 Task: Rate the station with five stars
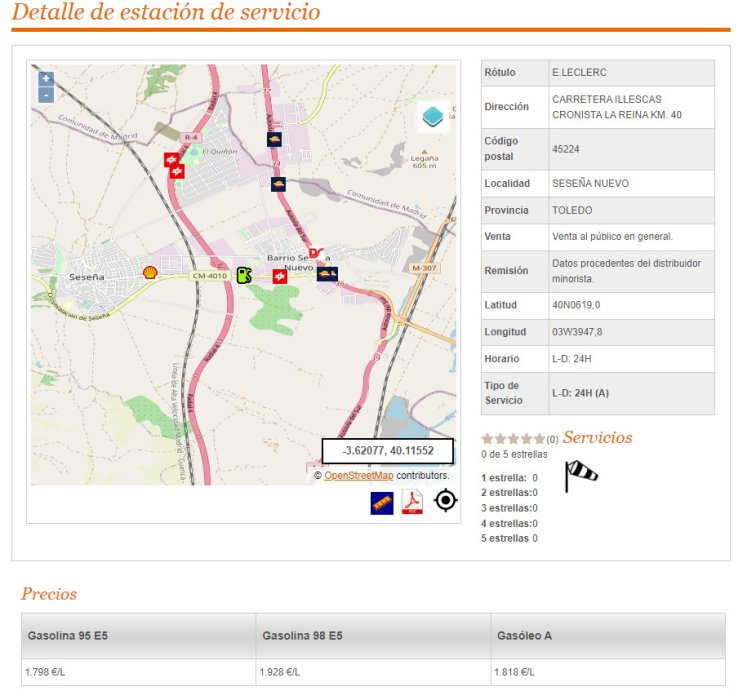pyautogui.click(x=539, y=439)
